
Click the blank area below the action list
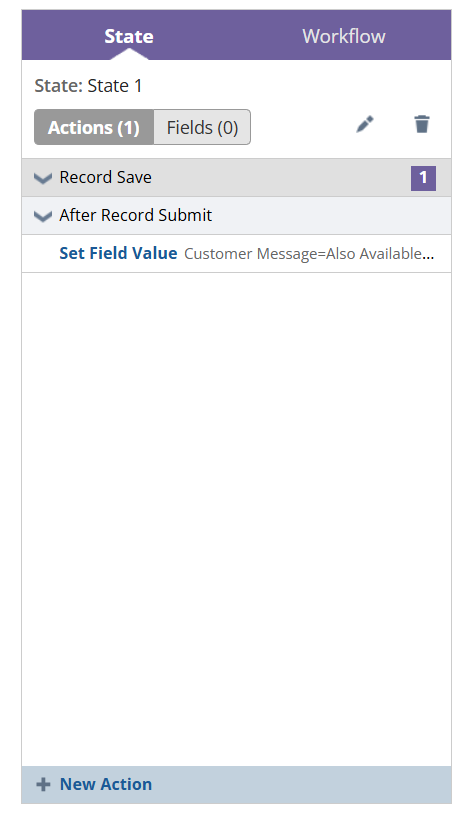point(236,519)
